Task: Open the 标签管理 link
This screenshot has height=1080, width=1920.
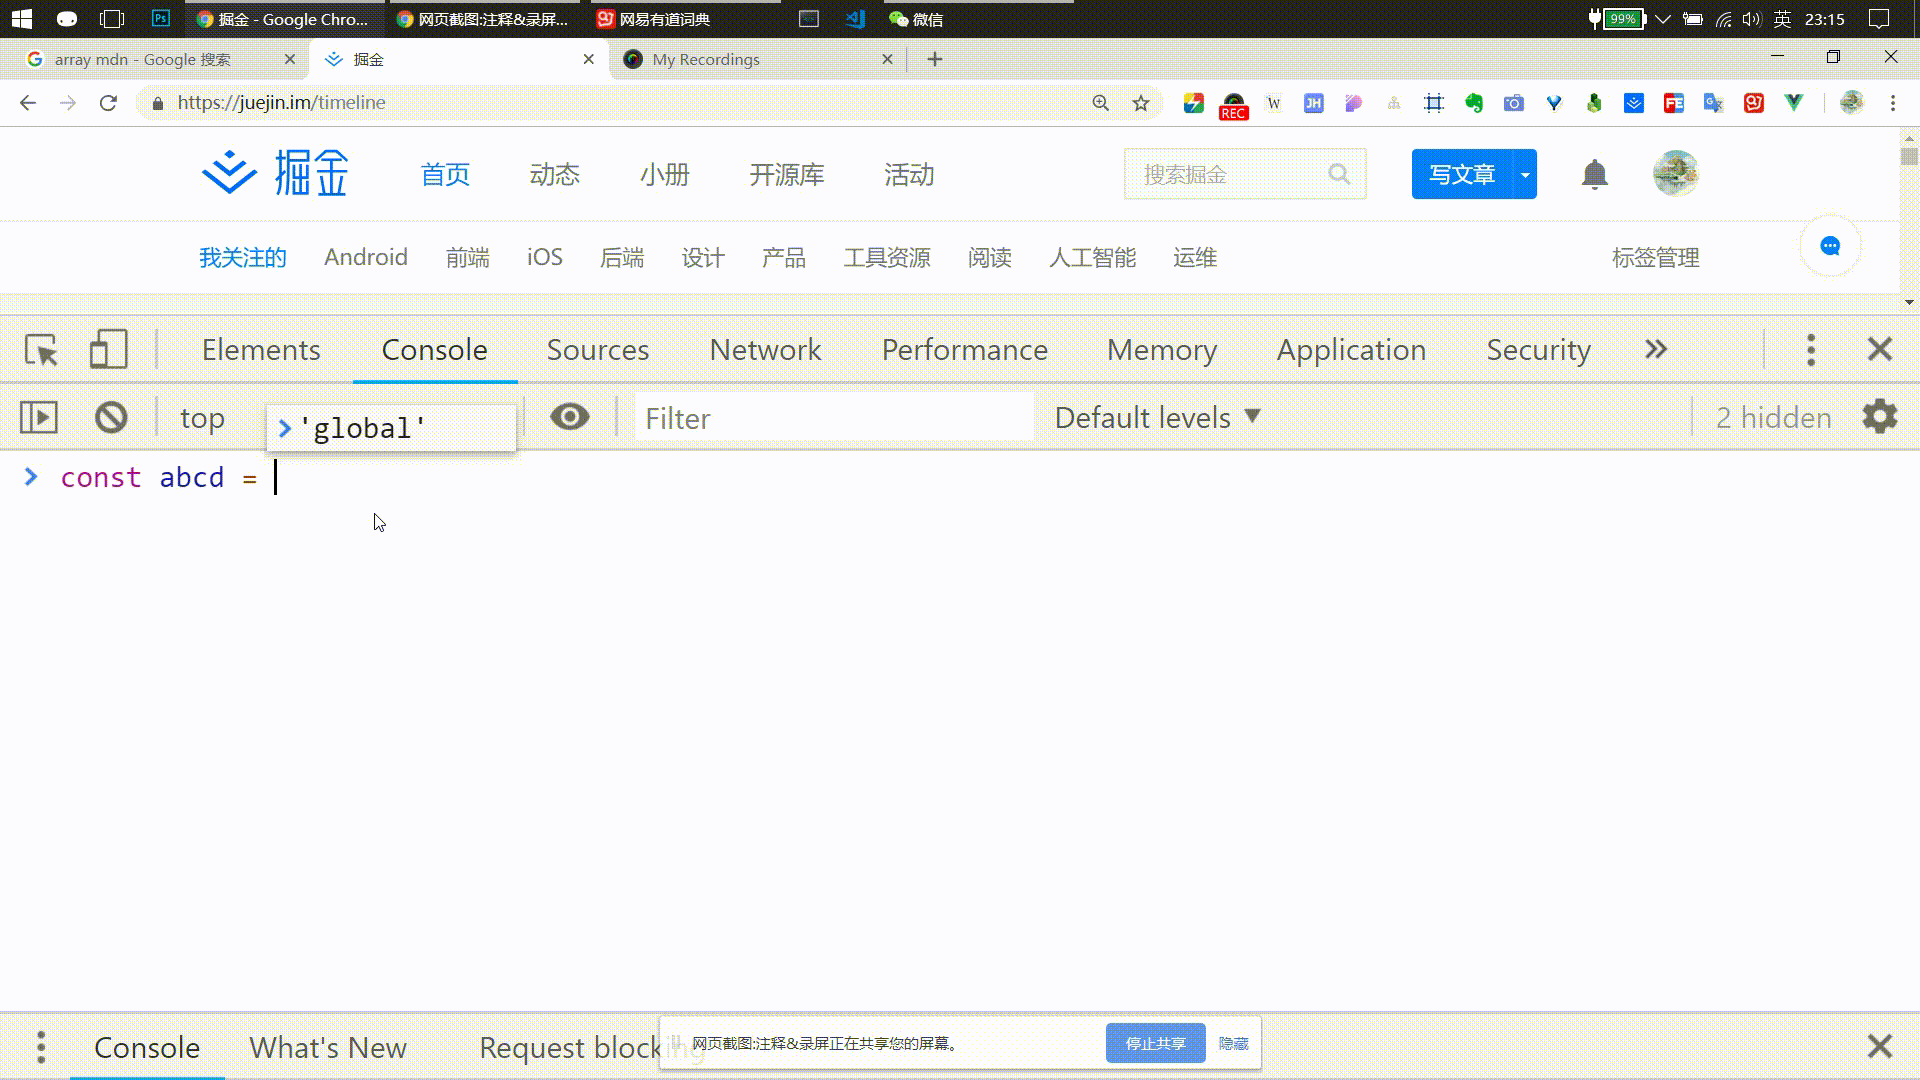Action: click(x=1655, y=258)
